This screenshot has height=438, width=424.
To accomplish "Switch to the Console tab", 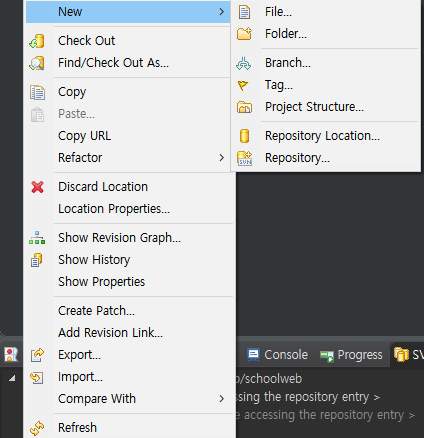I will [277, 355].
